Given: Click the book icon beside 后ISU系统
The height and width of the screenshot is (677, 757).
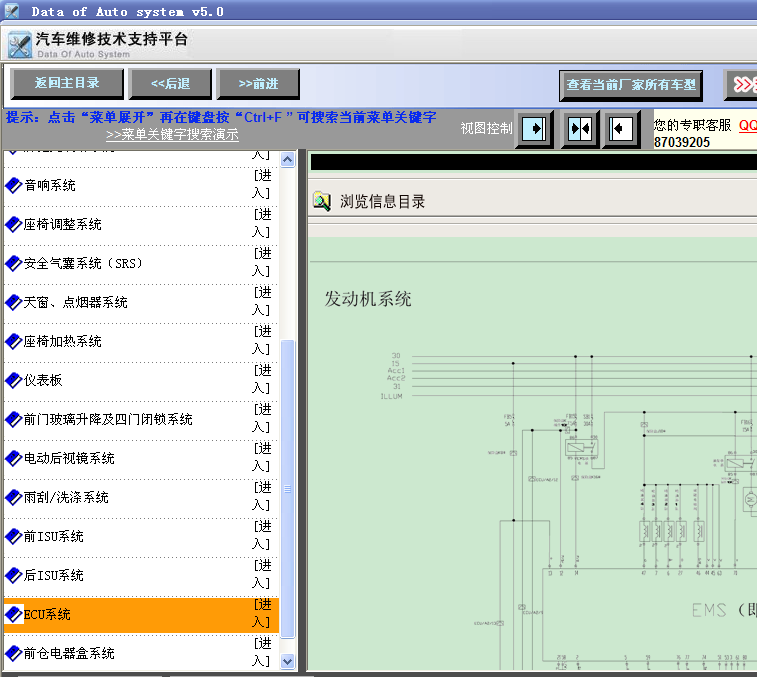Looking at the screenshot, I should click(x=14, y=576).
